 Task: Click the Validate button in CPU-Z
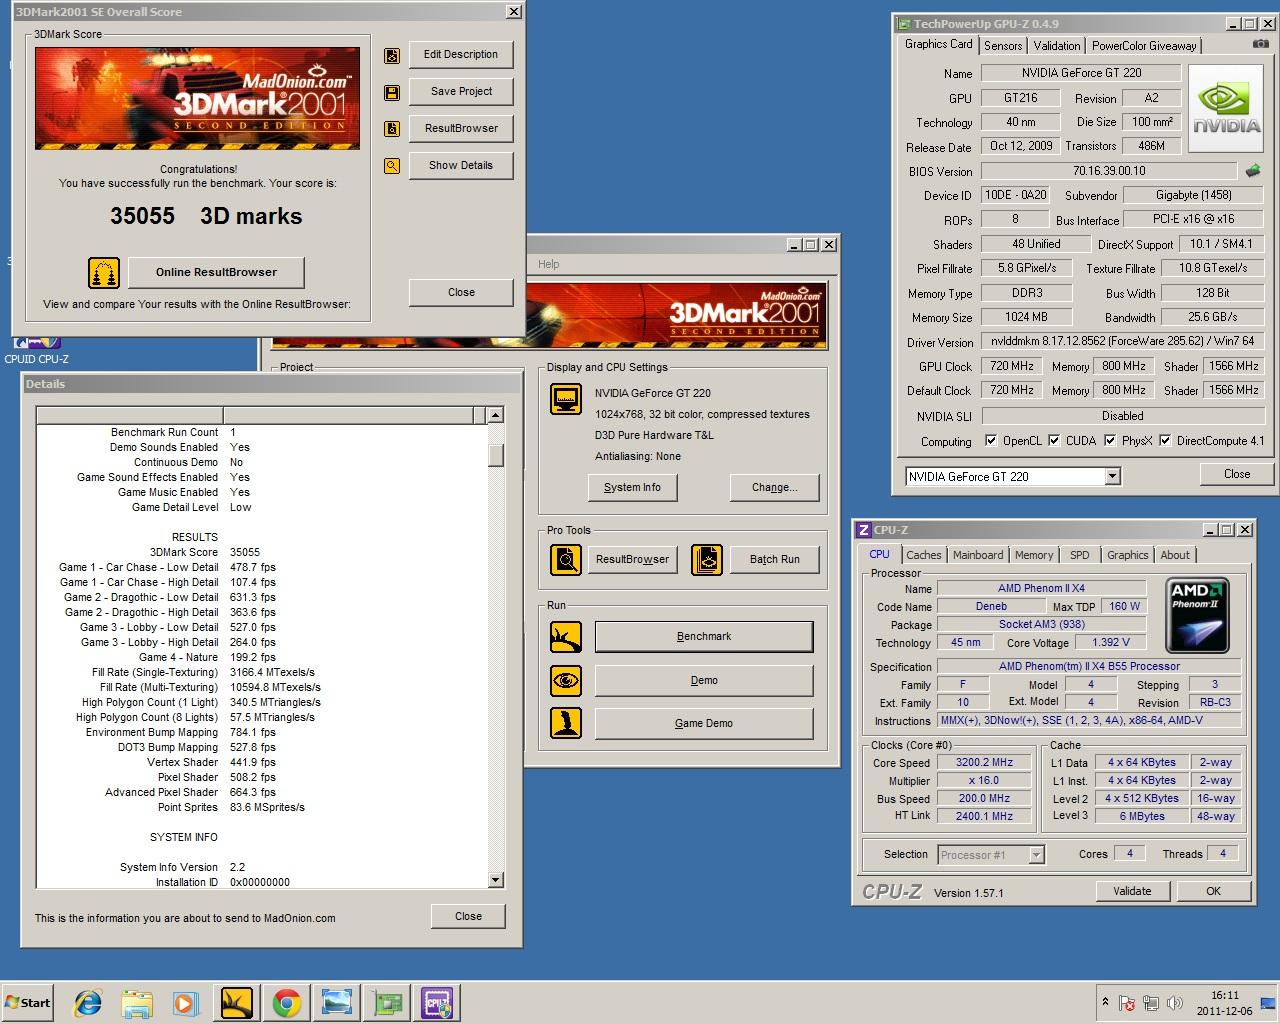pyautogui.click(x=1132, y=891)
